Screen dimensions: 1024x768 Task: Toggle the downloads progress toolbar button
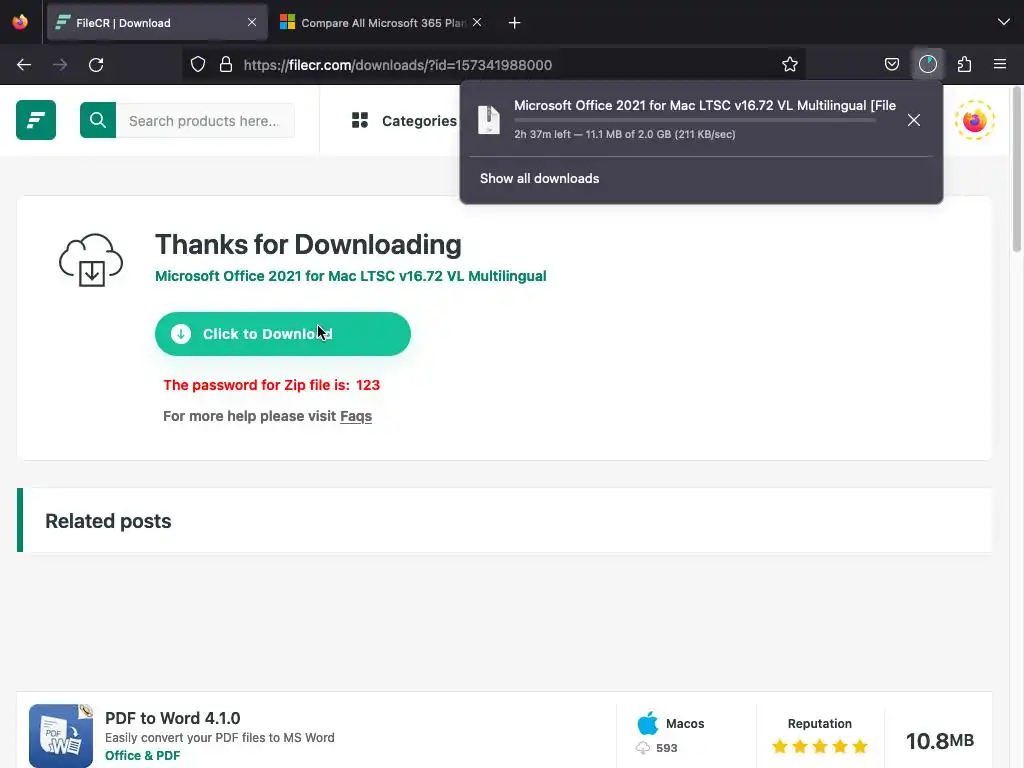pyautogui.click(x=927, y=64)
